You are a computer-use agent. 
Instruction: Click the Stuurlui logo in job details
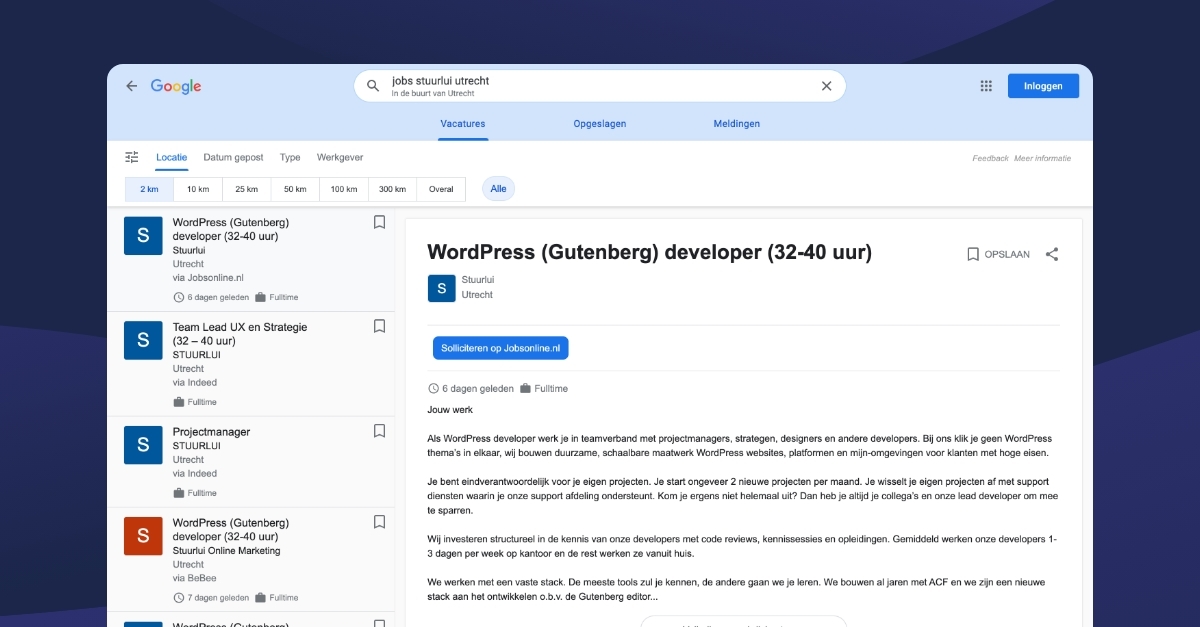pos(442,288)
